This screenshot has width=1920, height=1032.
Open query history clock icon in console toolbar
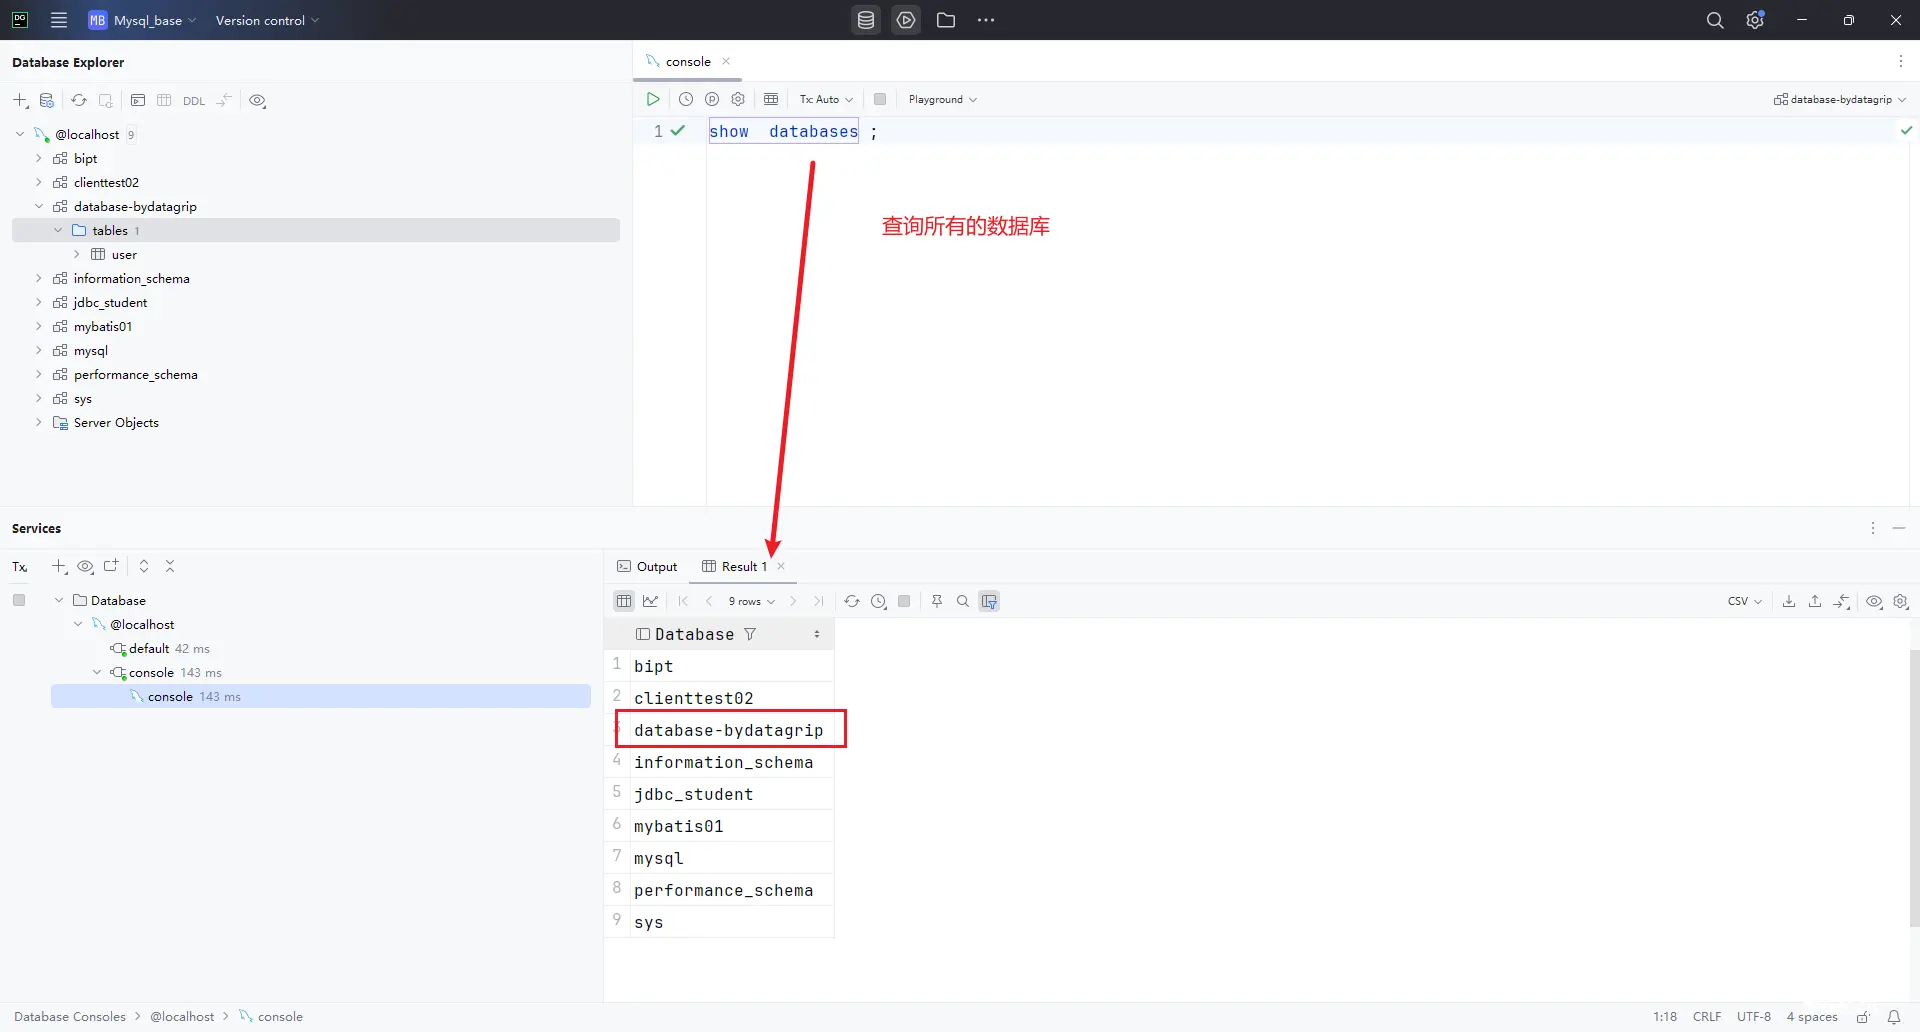point(686,99)
